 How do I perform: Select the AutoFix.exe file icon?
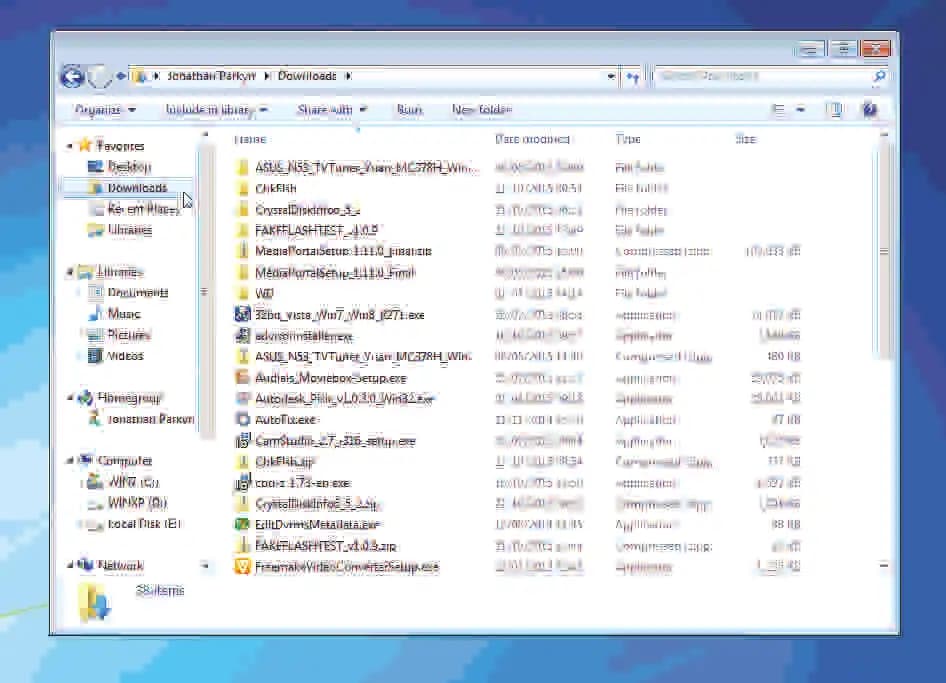point(241,420)
